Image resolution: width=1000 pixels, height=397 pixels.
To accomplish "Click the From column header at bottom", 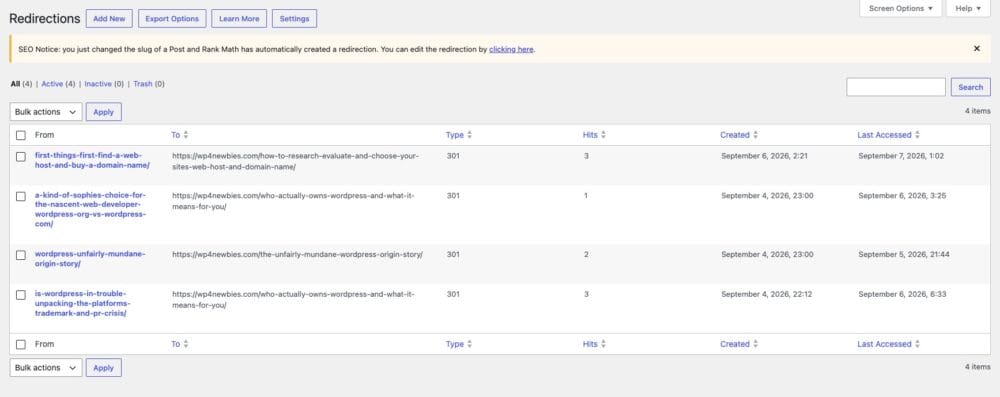I will (45, 344).
